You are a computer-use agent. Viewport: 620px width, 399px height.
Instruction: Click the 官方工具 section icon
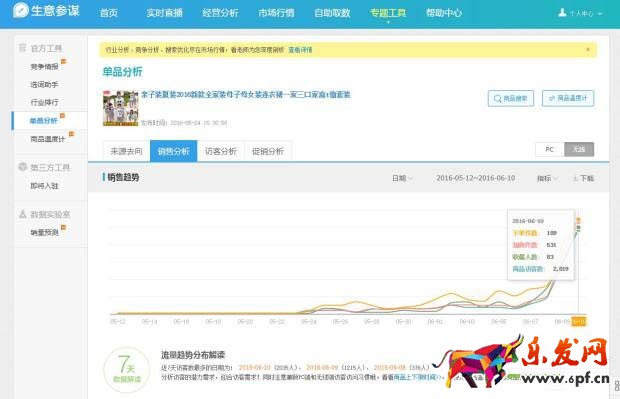tap(23, 48)
